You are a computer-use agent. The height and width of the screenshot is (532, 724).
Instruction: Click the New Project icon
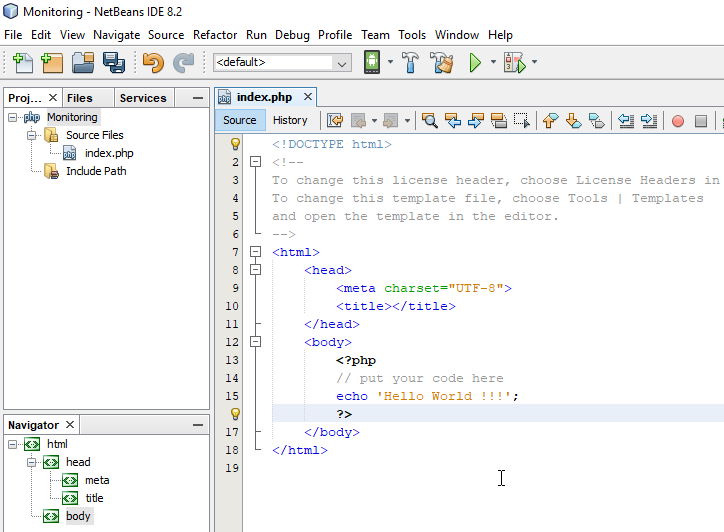[52, 62]
